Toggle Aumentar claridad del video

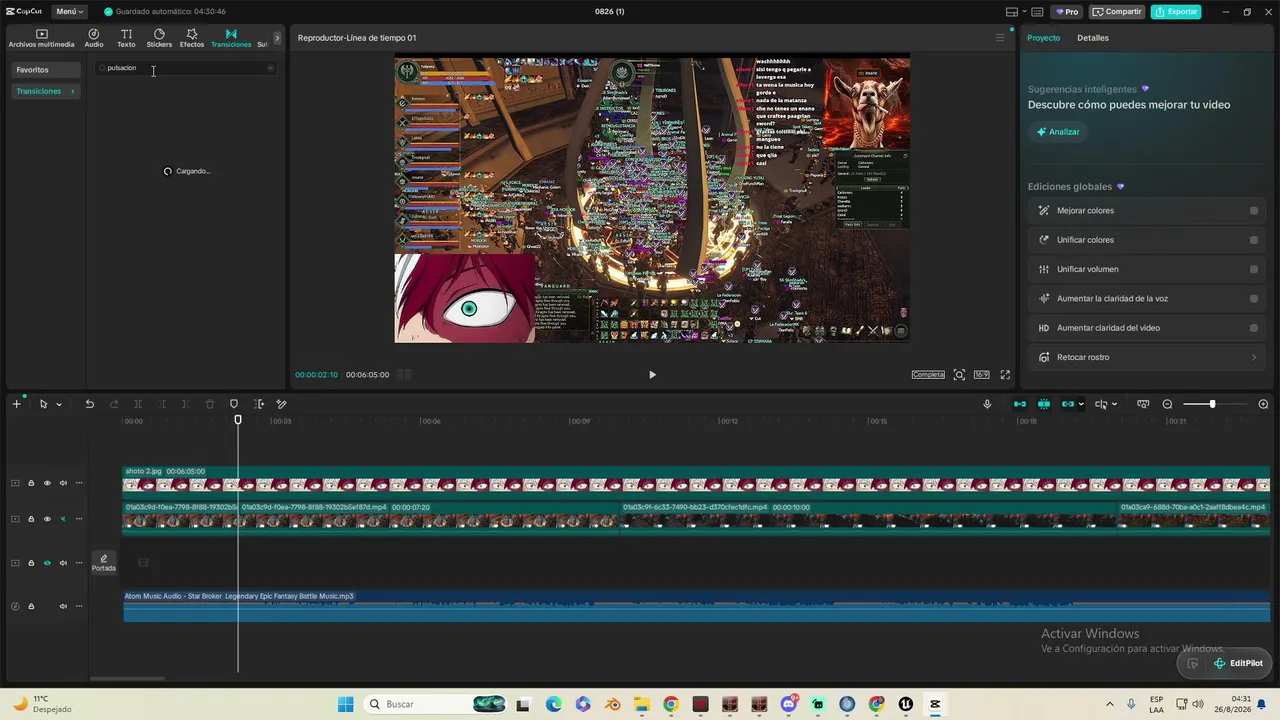[x=1254, y=328]
